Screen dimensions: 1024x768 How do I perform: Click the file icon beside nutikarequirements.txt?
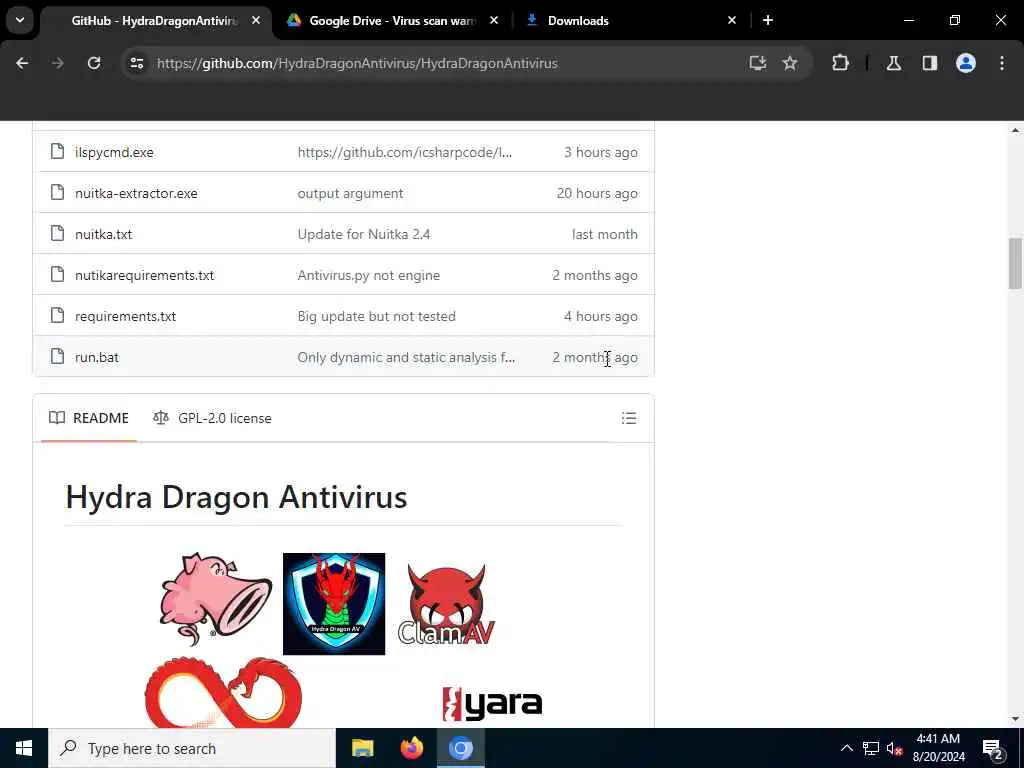[57, 274]
